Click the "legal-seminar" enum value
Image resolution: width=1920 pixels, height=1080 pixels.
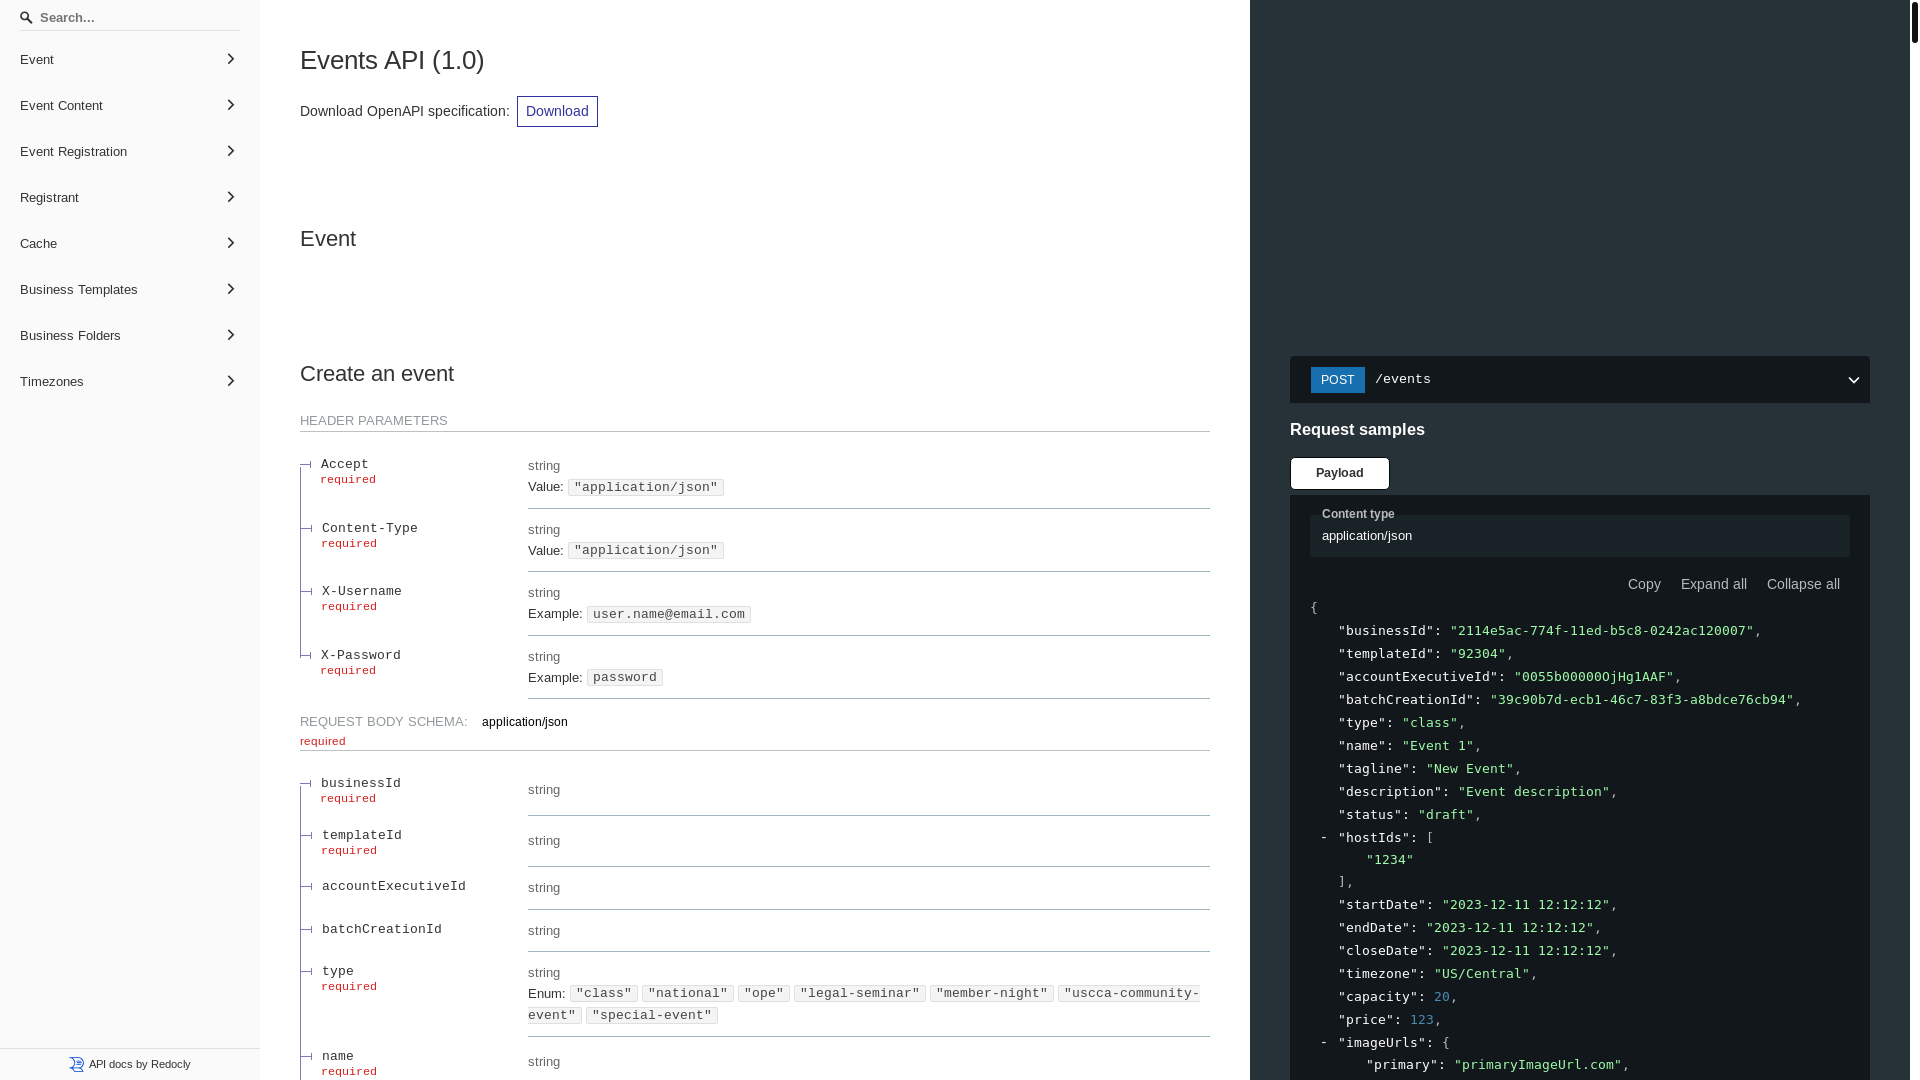click(860, 994)
